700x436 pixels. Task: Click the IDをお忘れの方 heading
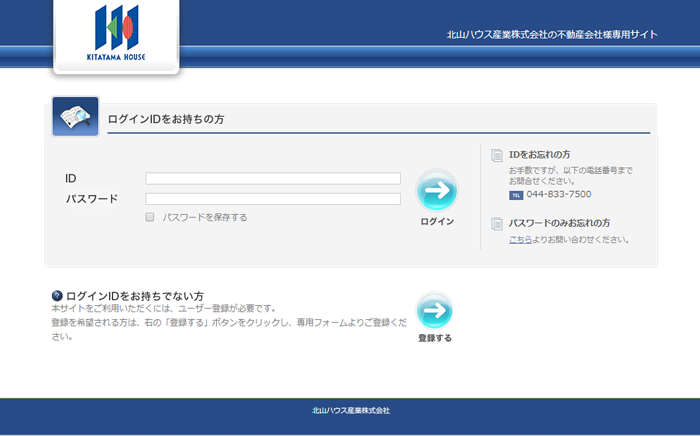point(540,154)
